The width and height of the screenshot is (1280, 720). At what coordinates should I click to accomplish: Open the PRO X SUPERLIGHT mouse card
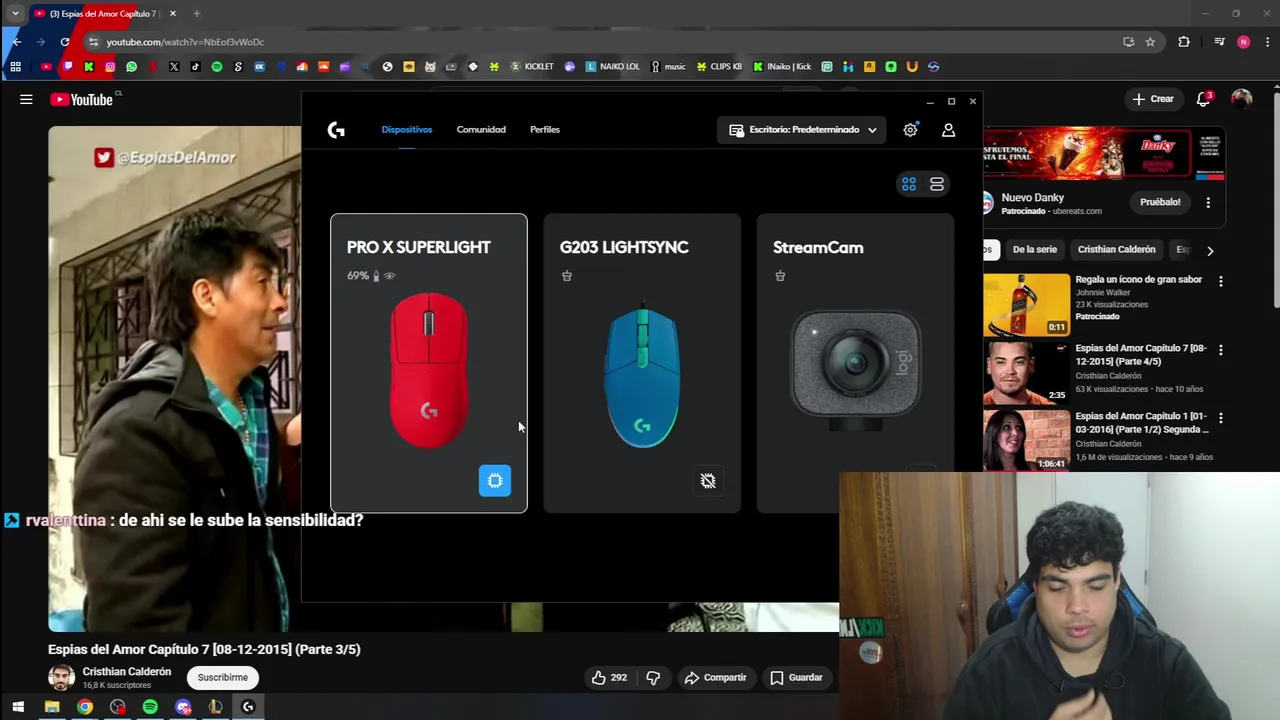coord(429,363)
